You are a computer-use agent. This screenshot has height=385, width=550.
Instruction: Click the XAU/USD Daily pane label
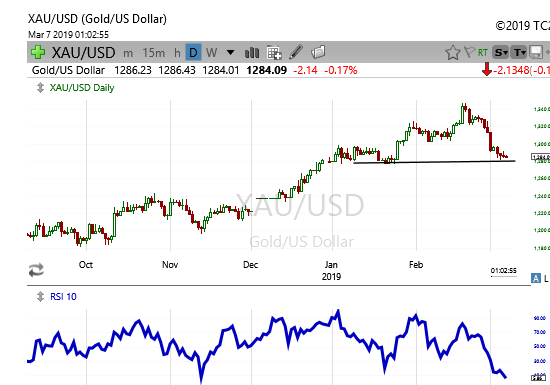[82, 88]
